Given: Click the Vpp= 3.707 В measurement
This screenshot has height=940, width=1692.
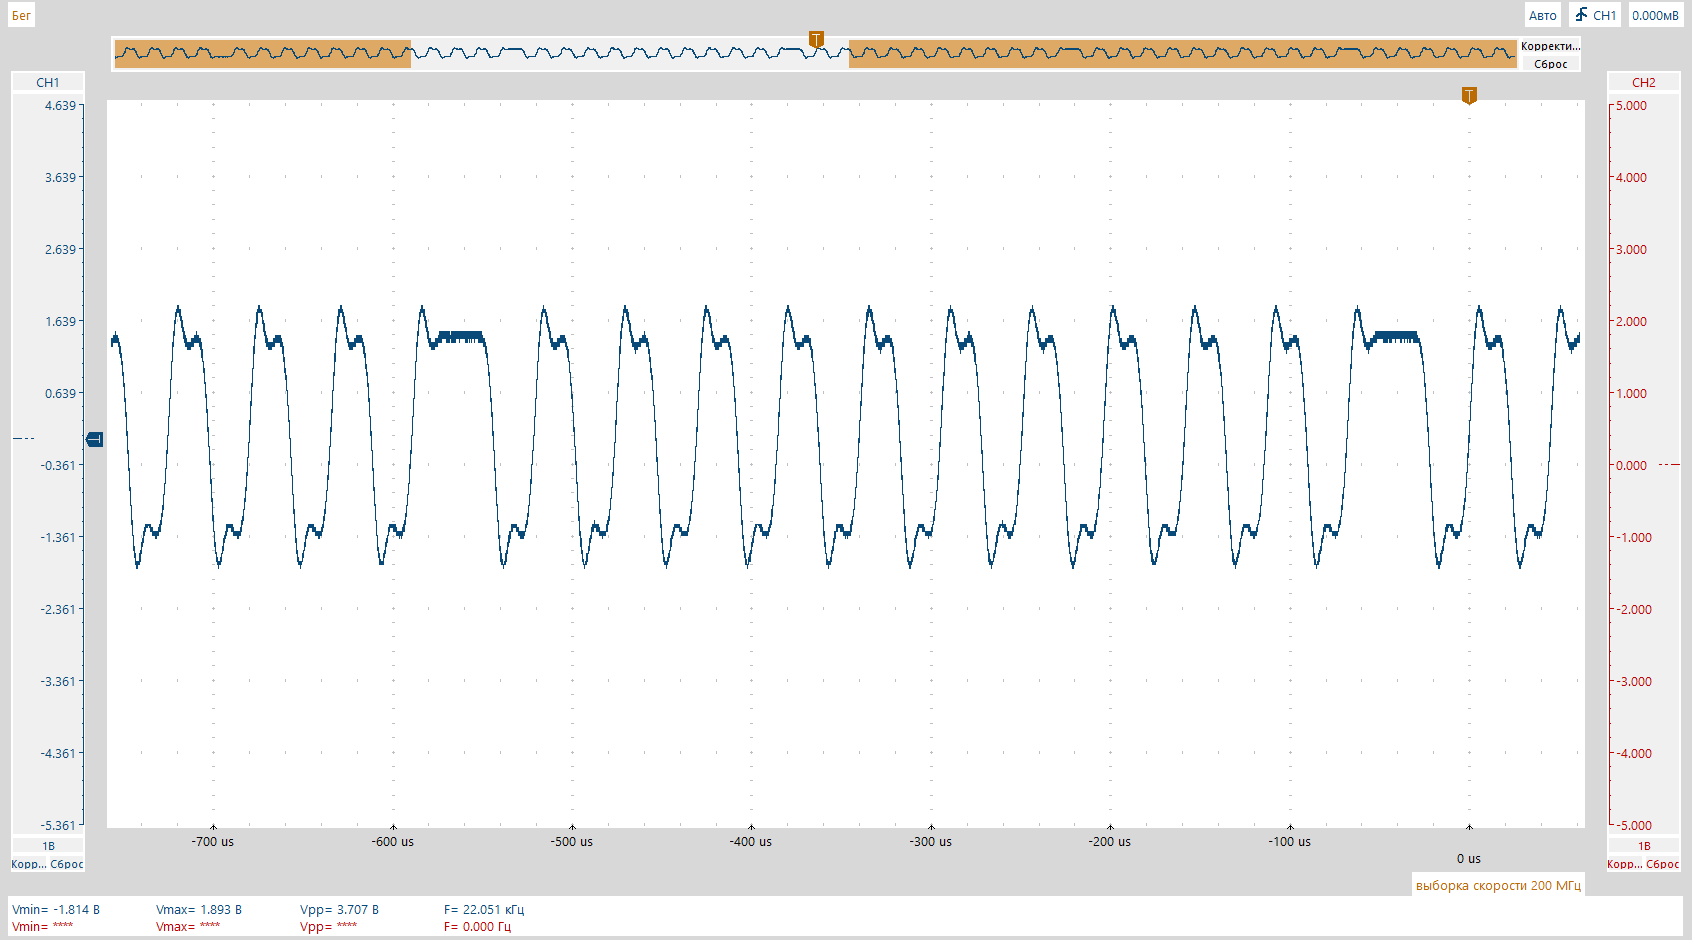Looking at the screenshot, I should 339,909.
